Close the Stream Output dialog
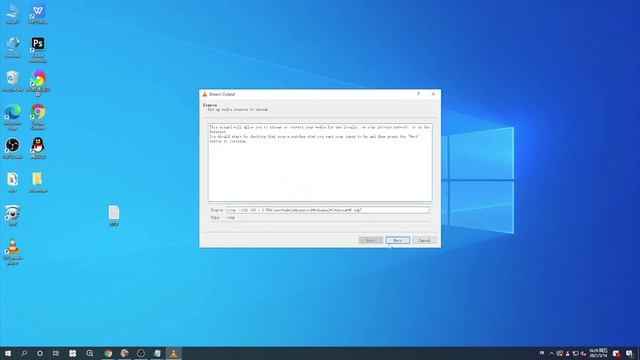The image size is (640, 360). pos(433,94)
